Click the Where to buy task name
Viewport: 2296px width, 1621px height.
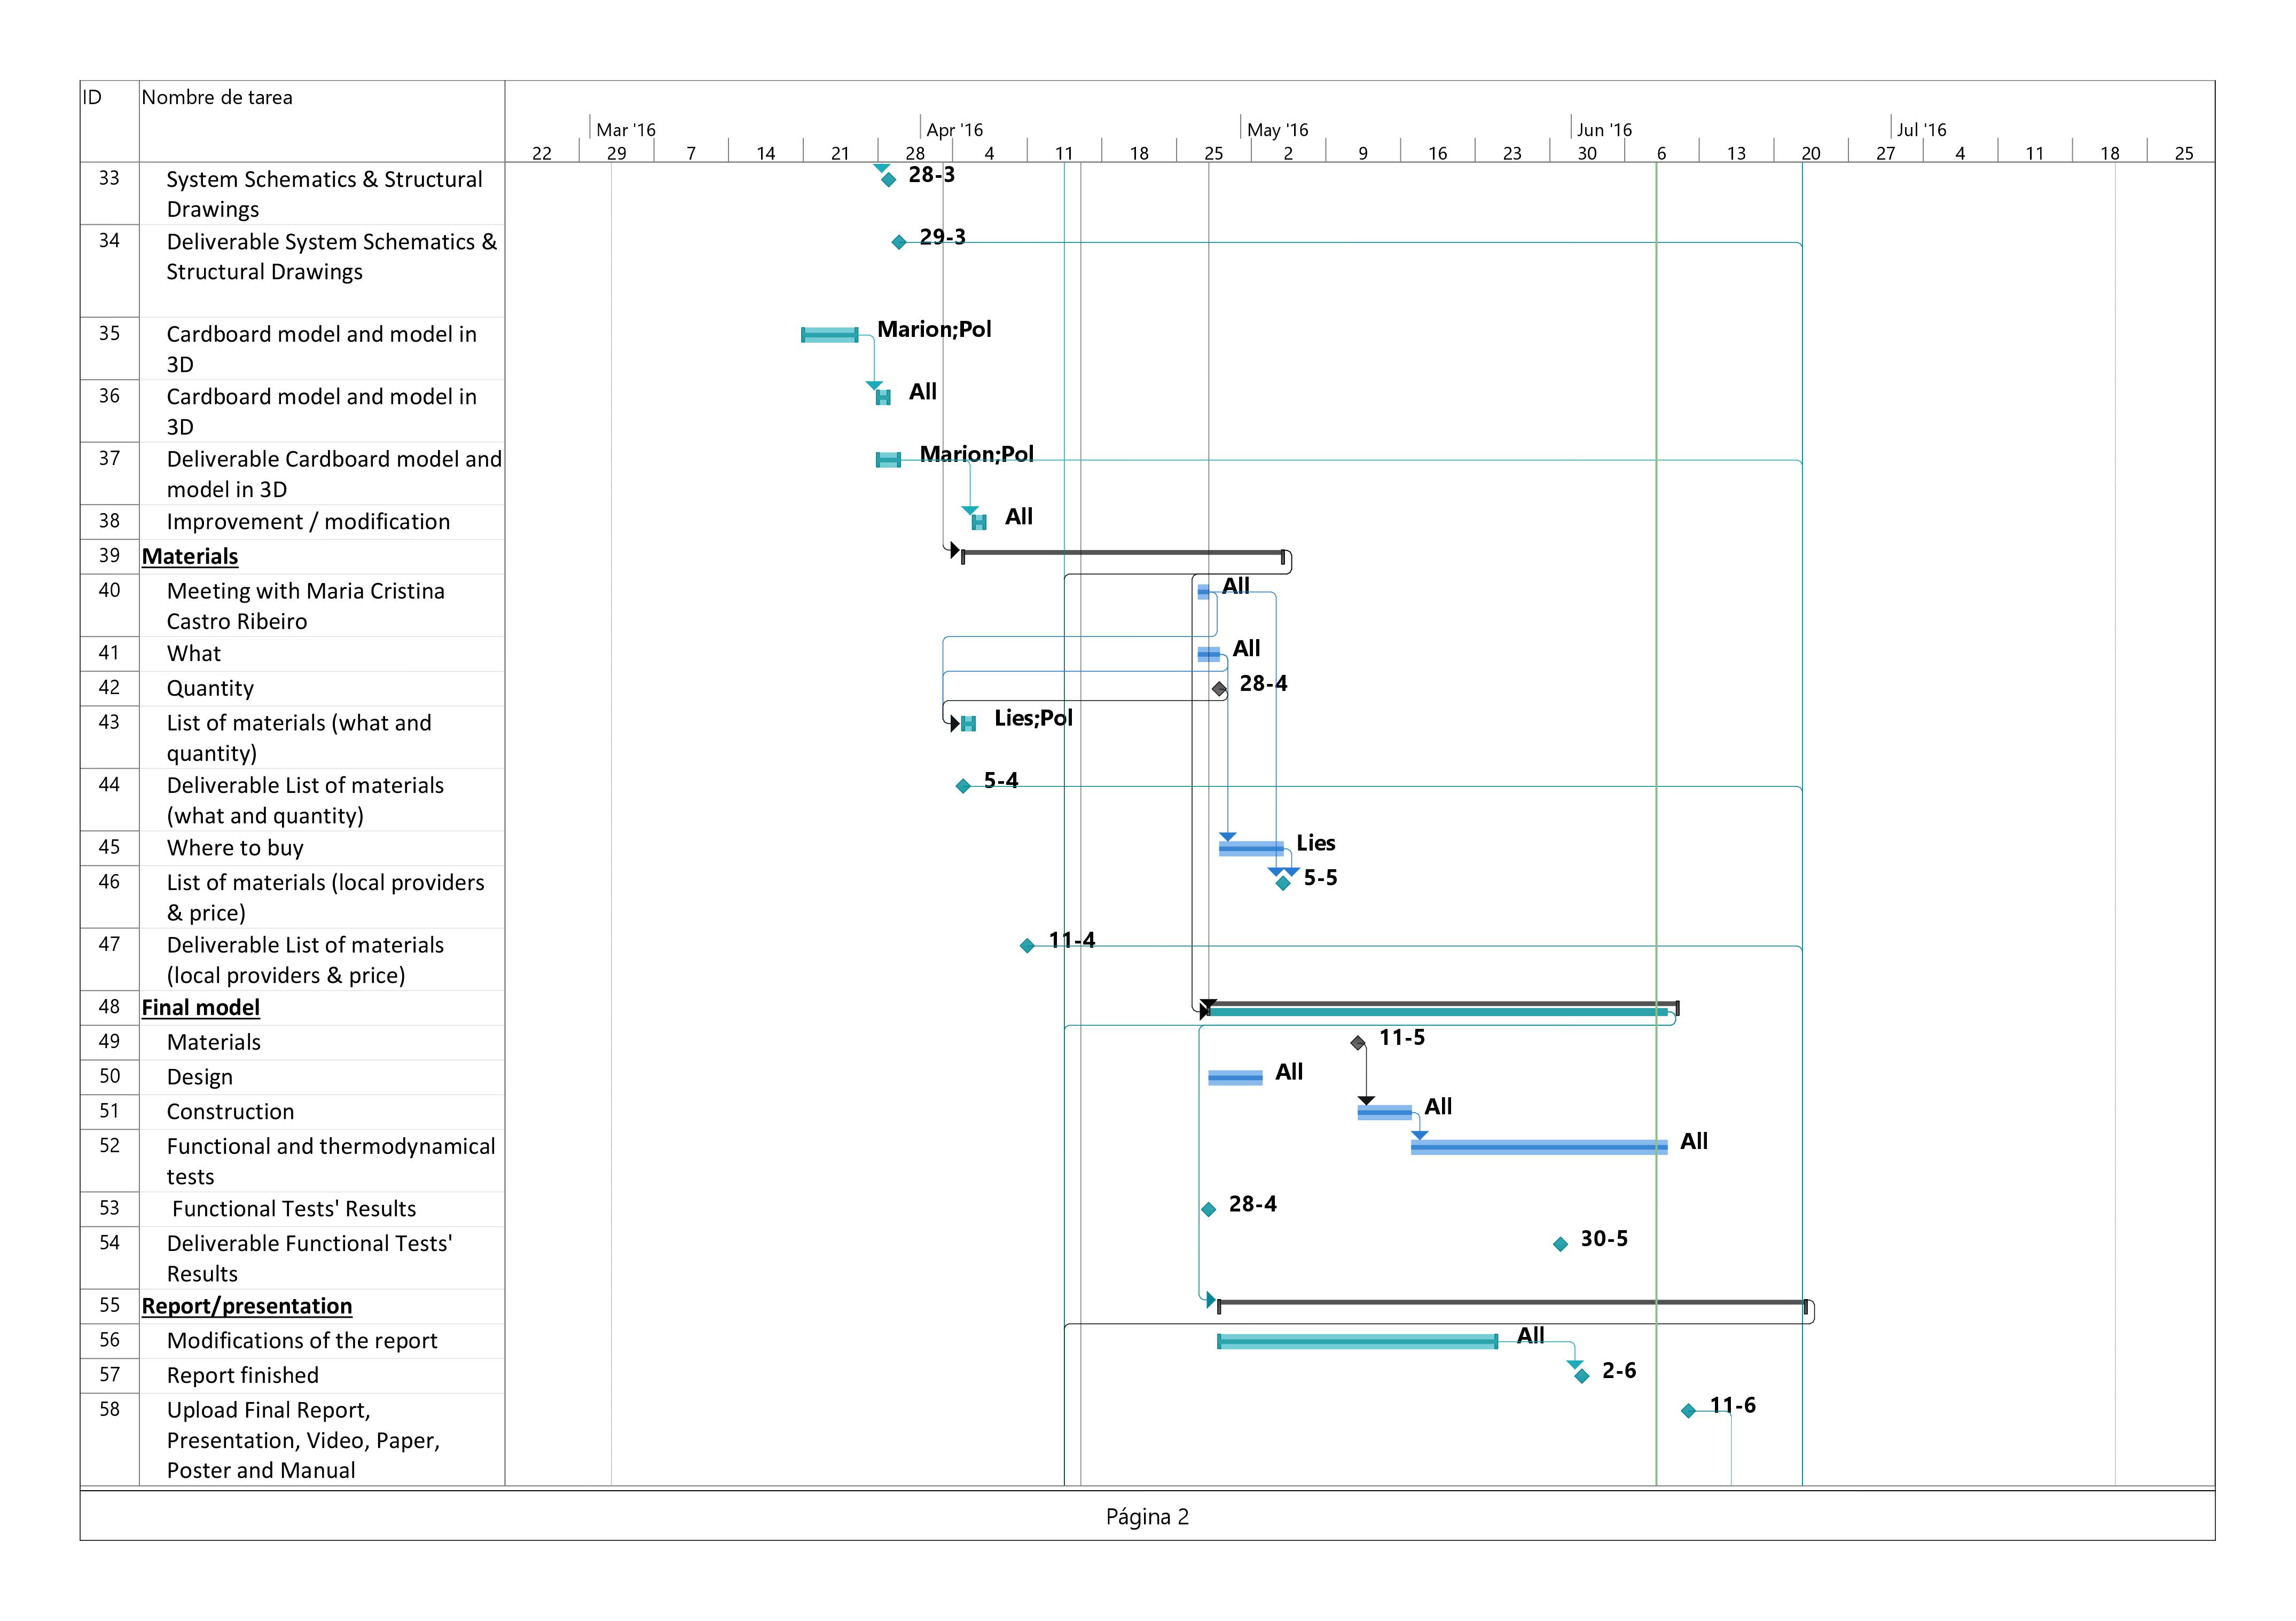coord(235,848)
